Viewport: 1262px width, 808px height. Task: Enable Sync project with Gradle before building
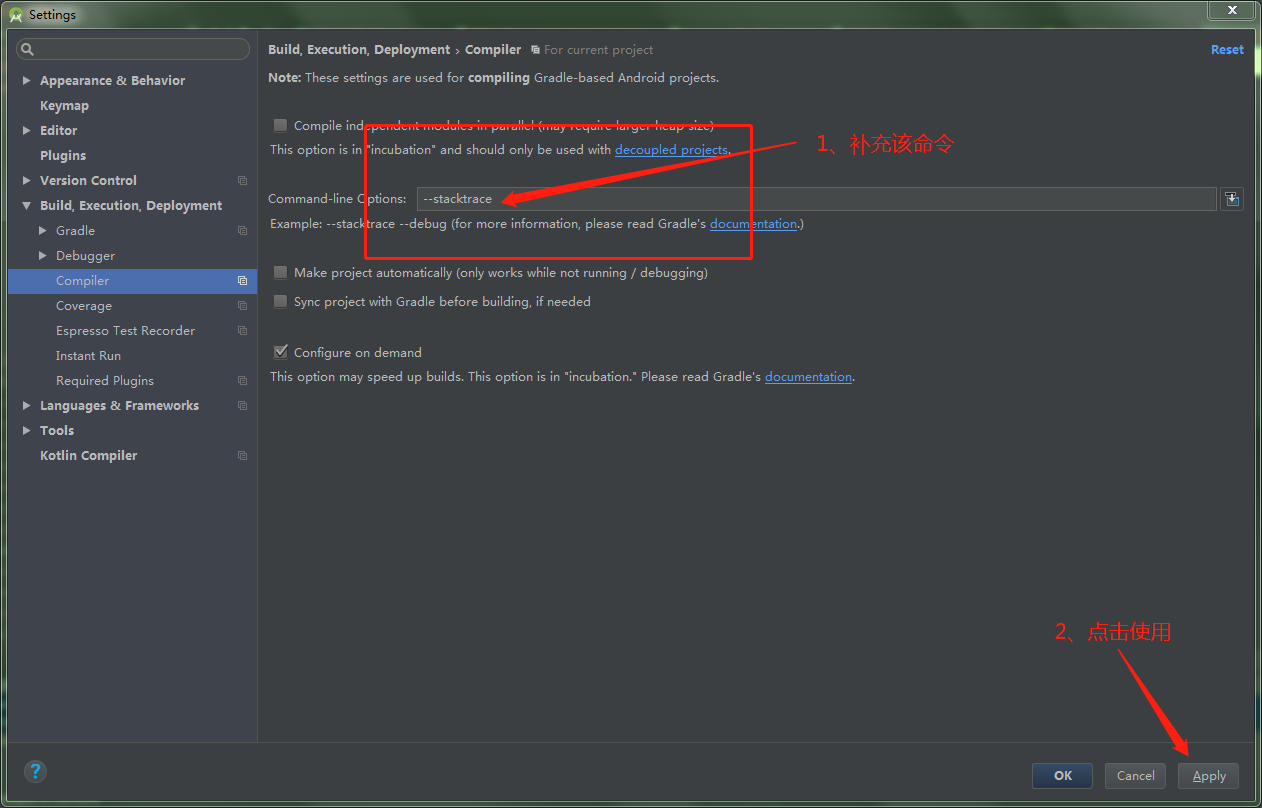281,301
